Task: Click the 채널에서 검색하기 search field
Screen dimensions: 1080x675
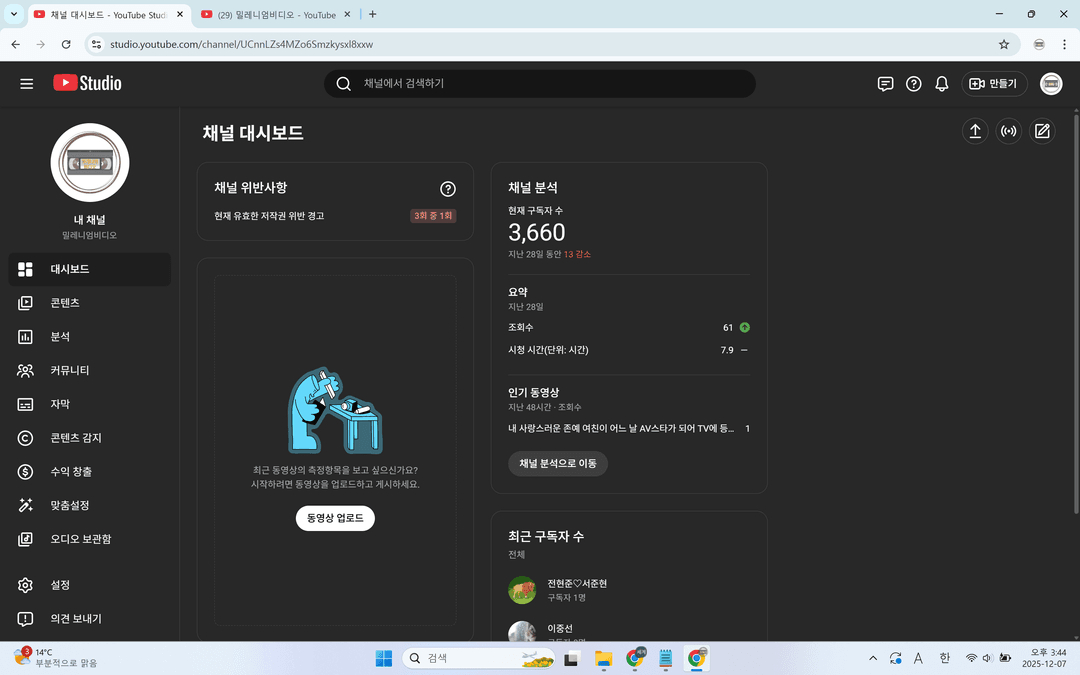Action: click(540, 83)
